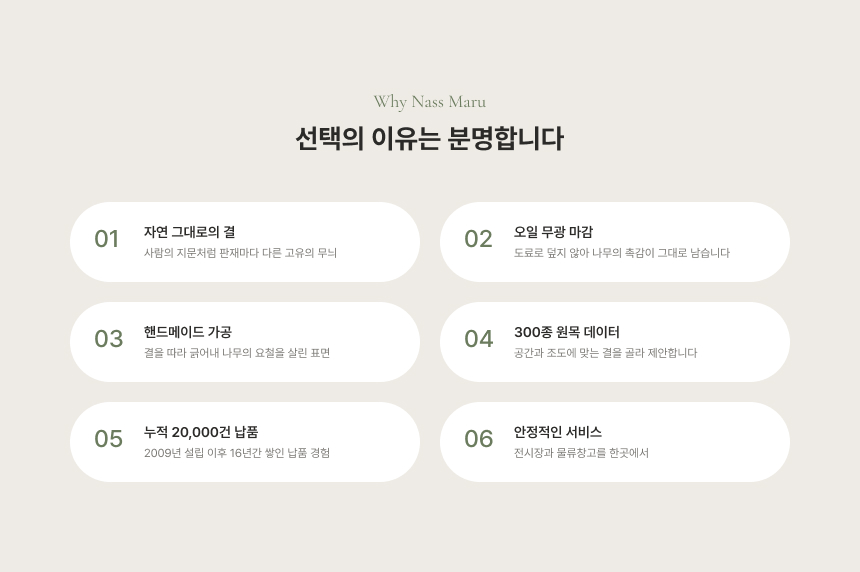The width and height of the screenshot is (860, 572).
Task: Open the 안정적인 서비스 card
Action: [x=615, y=442]
